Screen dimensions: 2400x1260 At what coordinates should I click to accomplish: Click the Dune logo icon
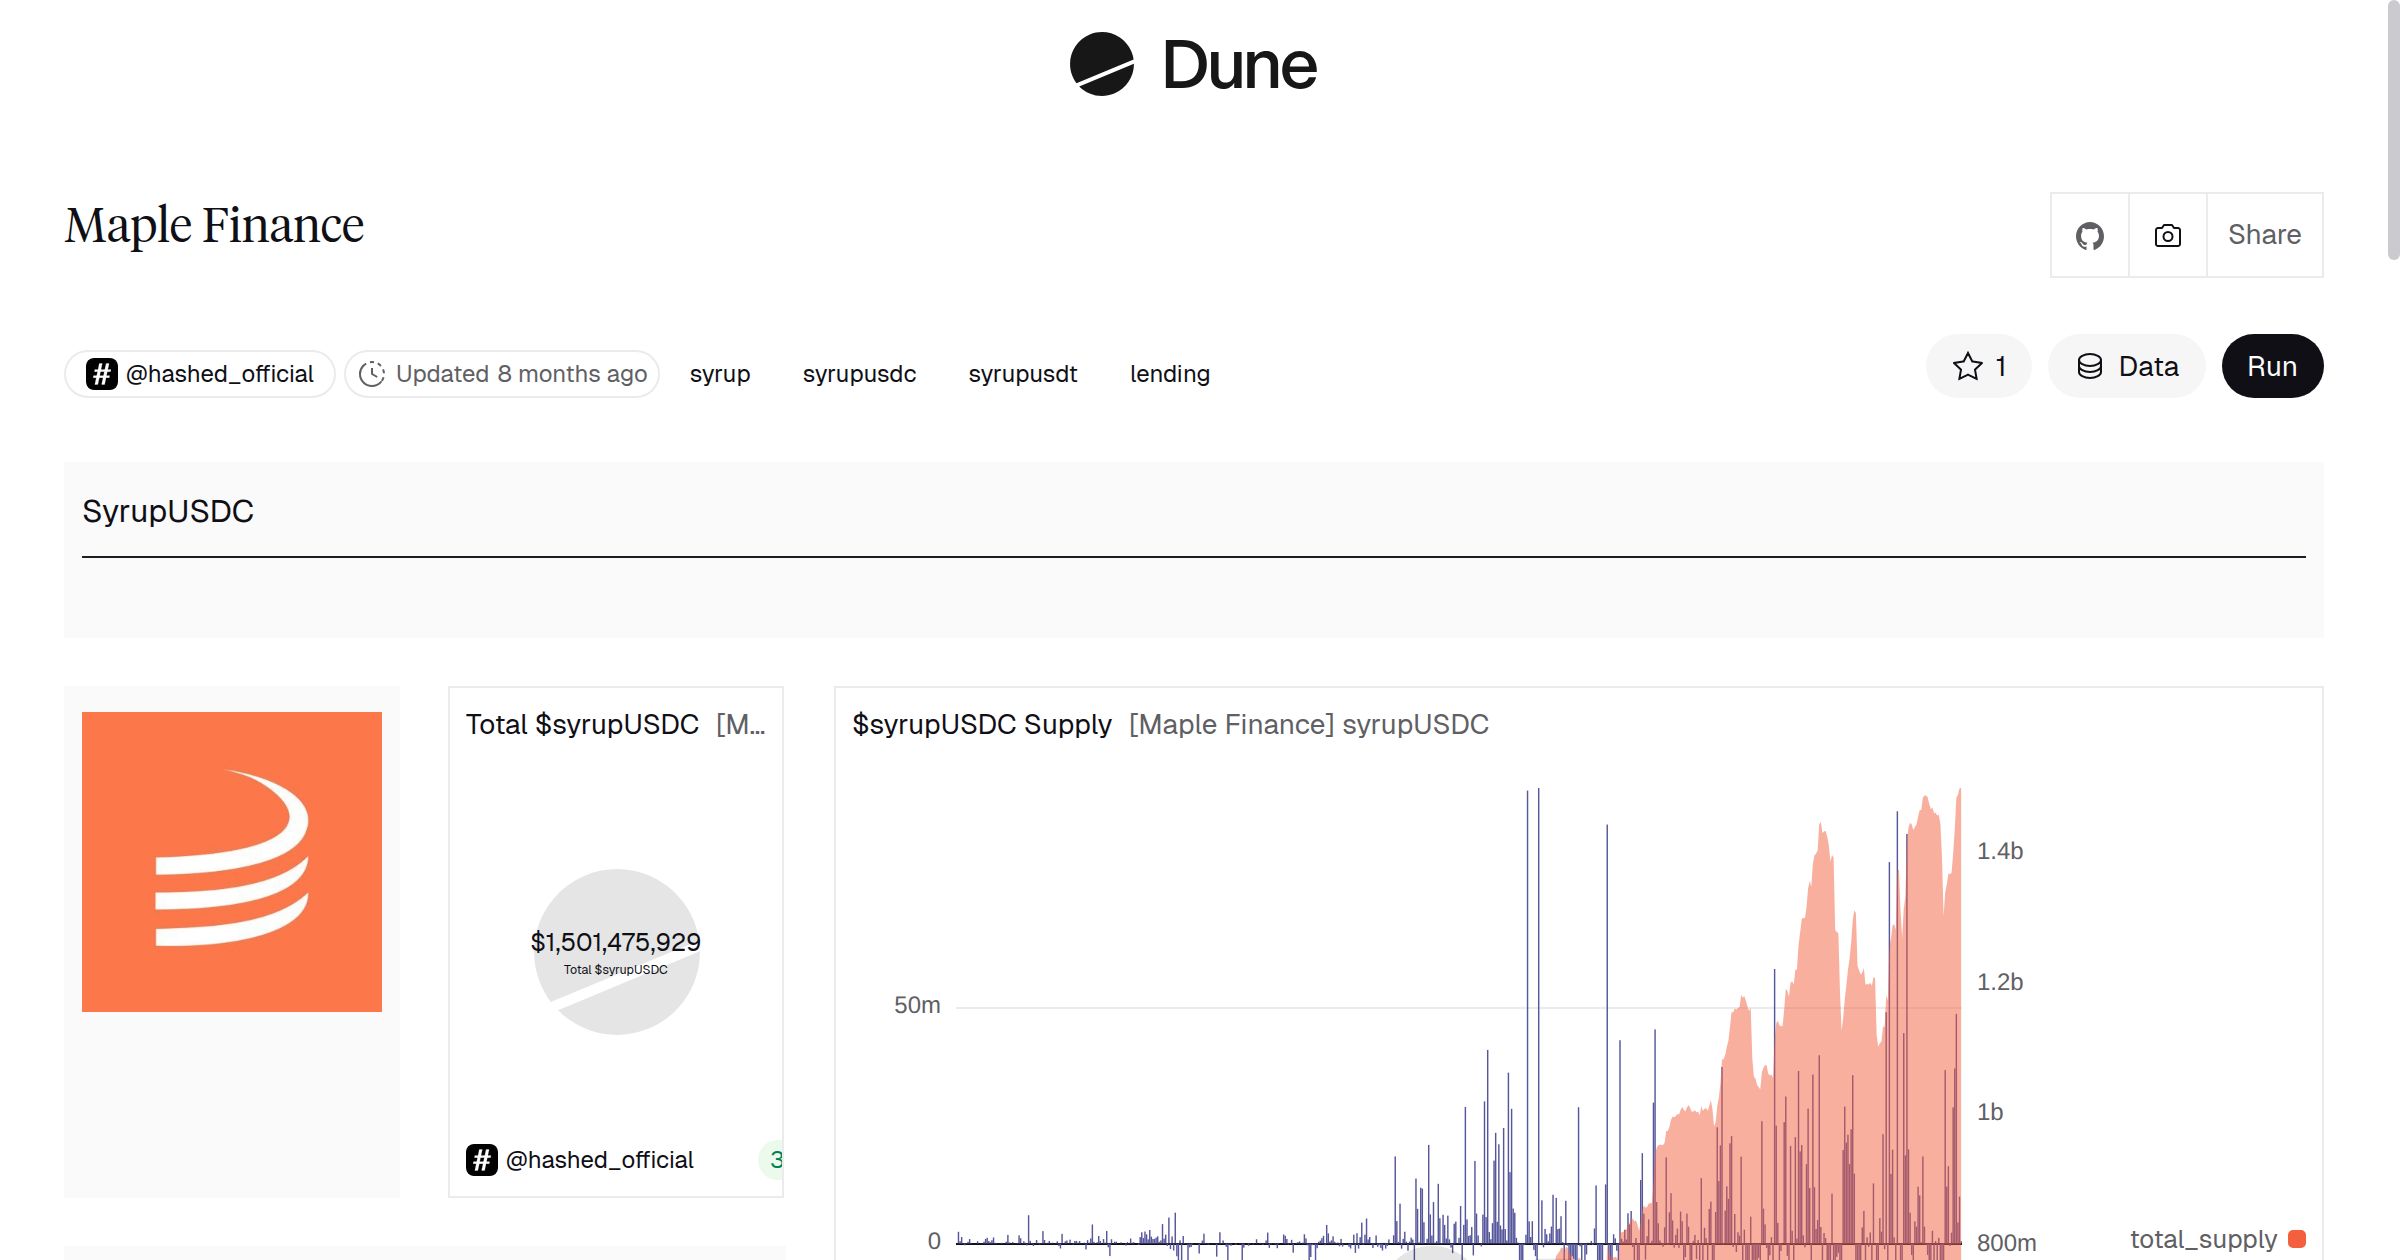[1102, 65]
